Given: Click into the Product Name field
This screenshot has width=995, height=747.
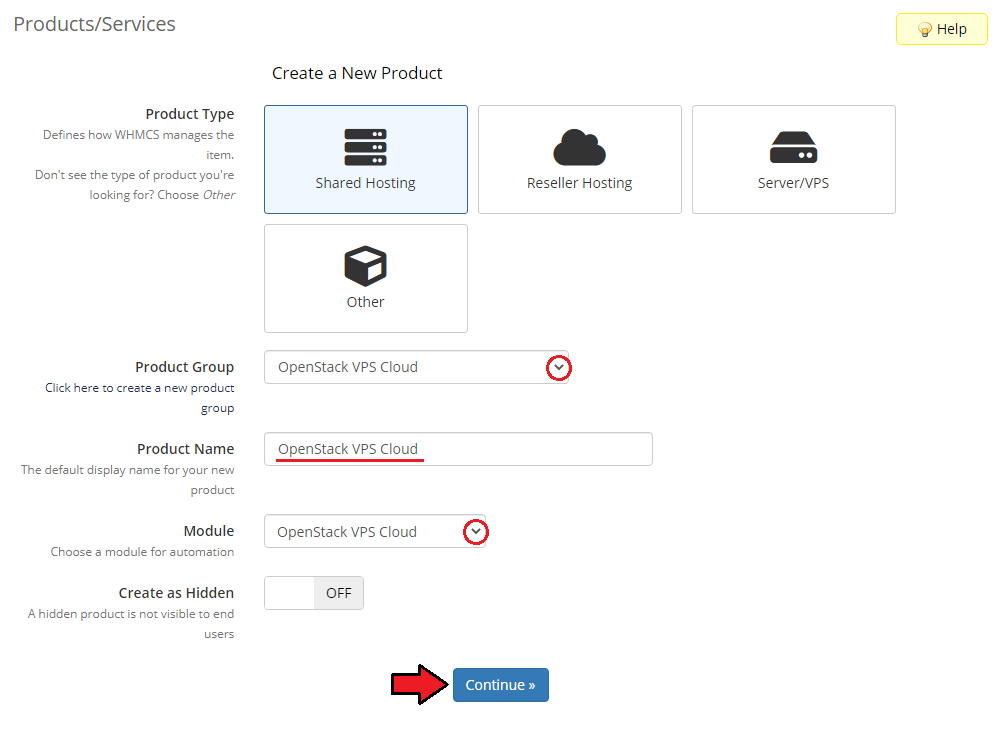Looking at the screenshot, I should click(x=458, y=449).
